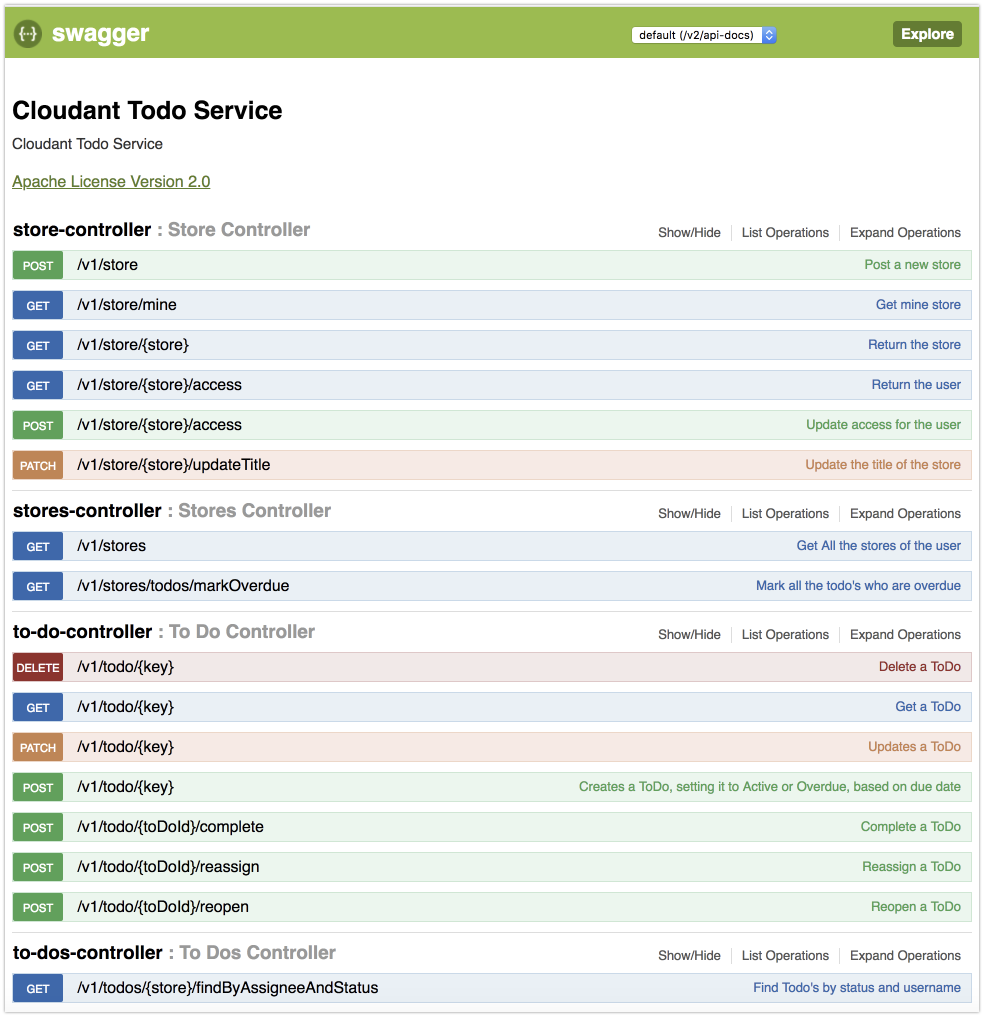Expand the /v1/todo/{toDoId}/complete path

coord(170,827)
